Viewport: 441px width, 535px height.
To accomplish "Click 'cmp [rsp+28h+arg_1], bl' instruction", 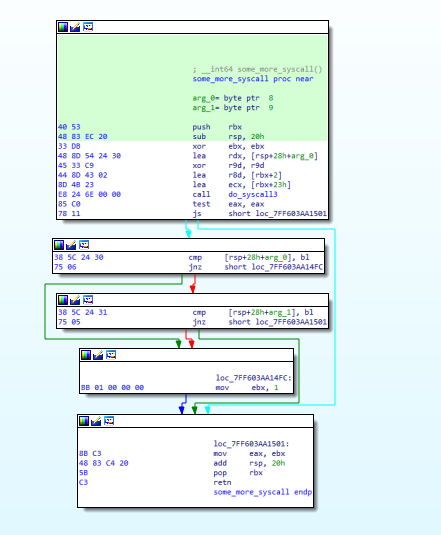I will point(253,312).
